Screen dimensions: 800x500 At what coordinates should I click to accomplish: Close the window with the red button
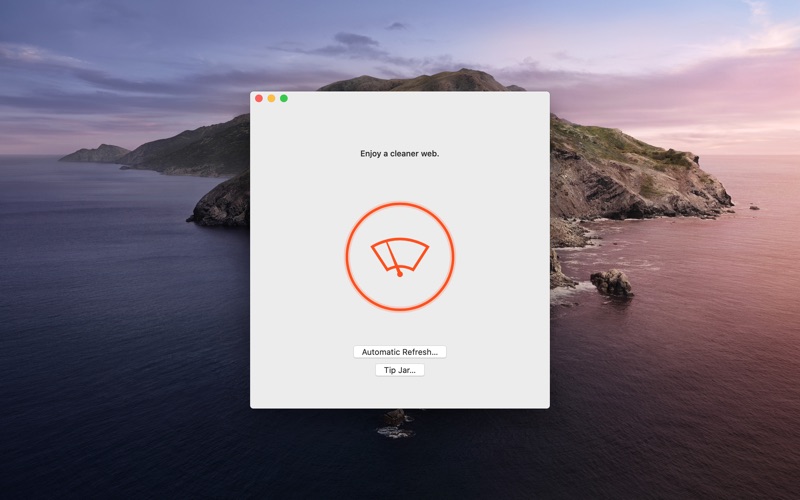pyautogui.click(x=259, y=98)
